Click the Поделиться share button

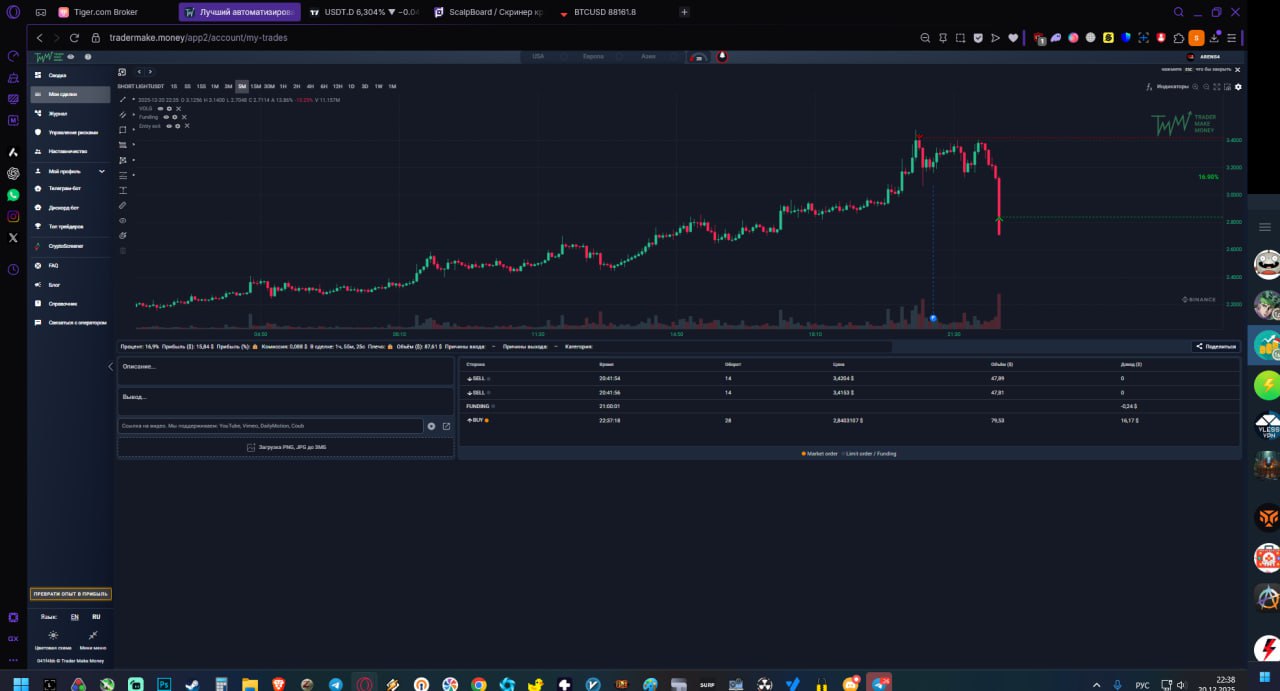click(x=1216, y=346)
